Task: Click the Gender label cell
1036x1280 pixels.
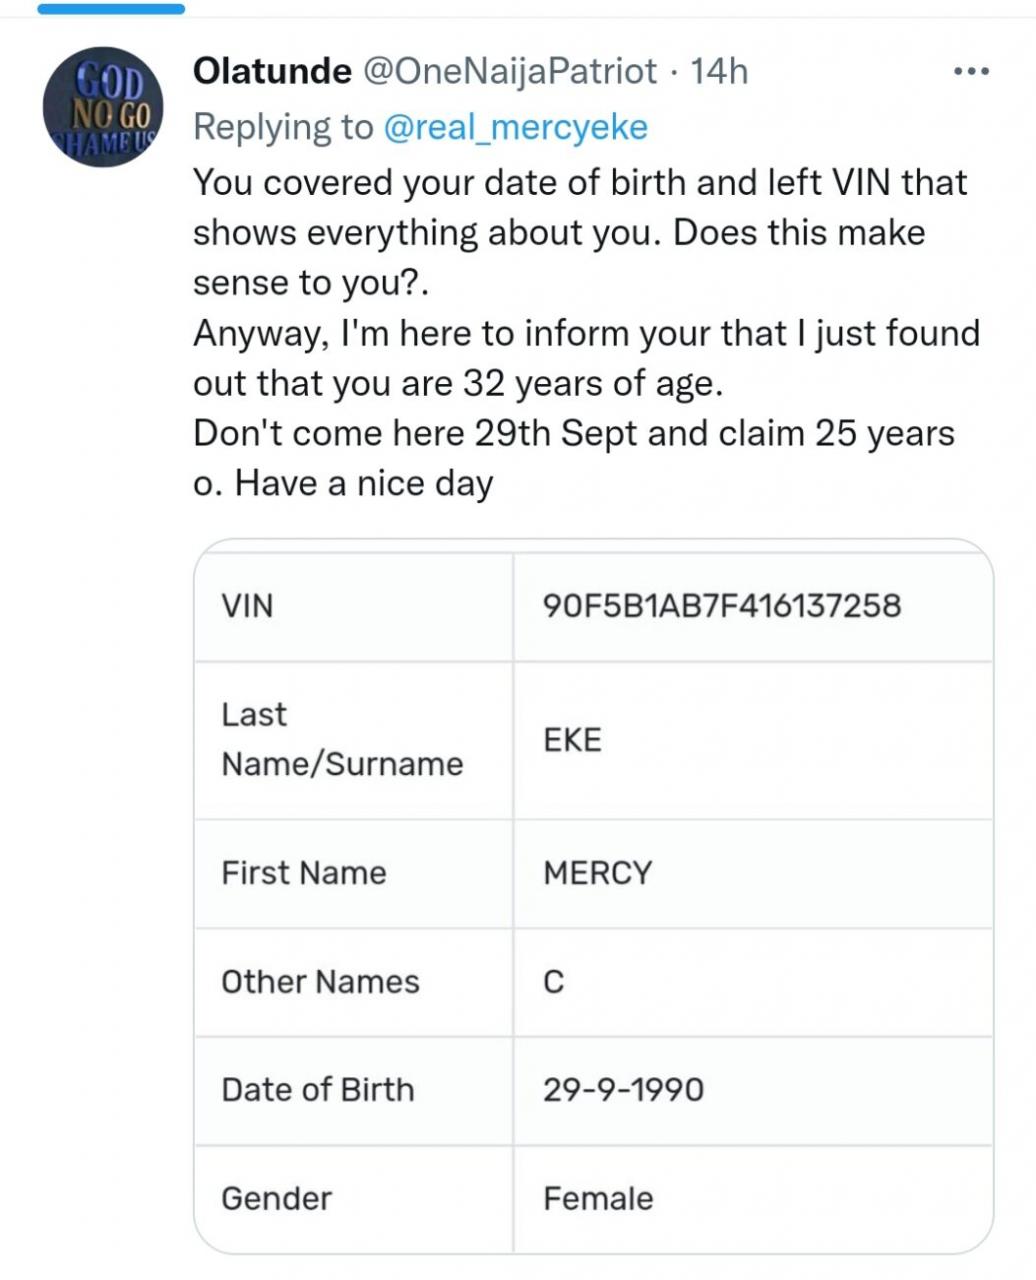Action: pyautogui.click(x=276, y=1198)
